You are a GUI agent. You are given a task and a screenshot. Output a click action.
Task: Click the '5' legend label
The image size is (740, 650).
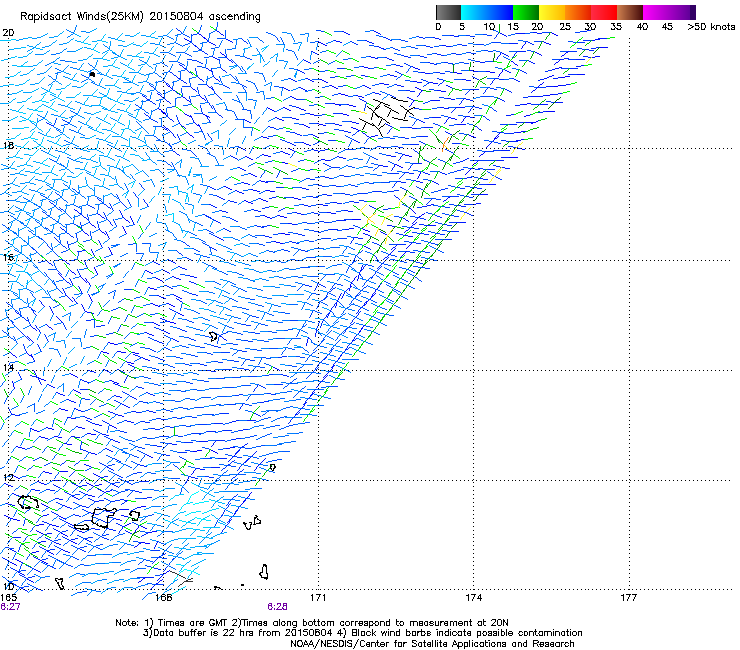coord(462,27)
